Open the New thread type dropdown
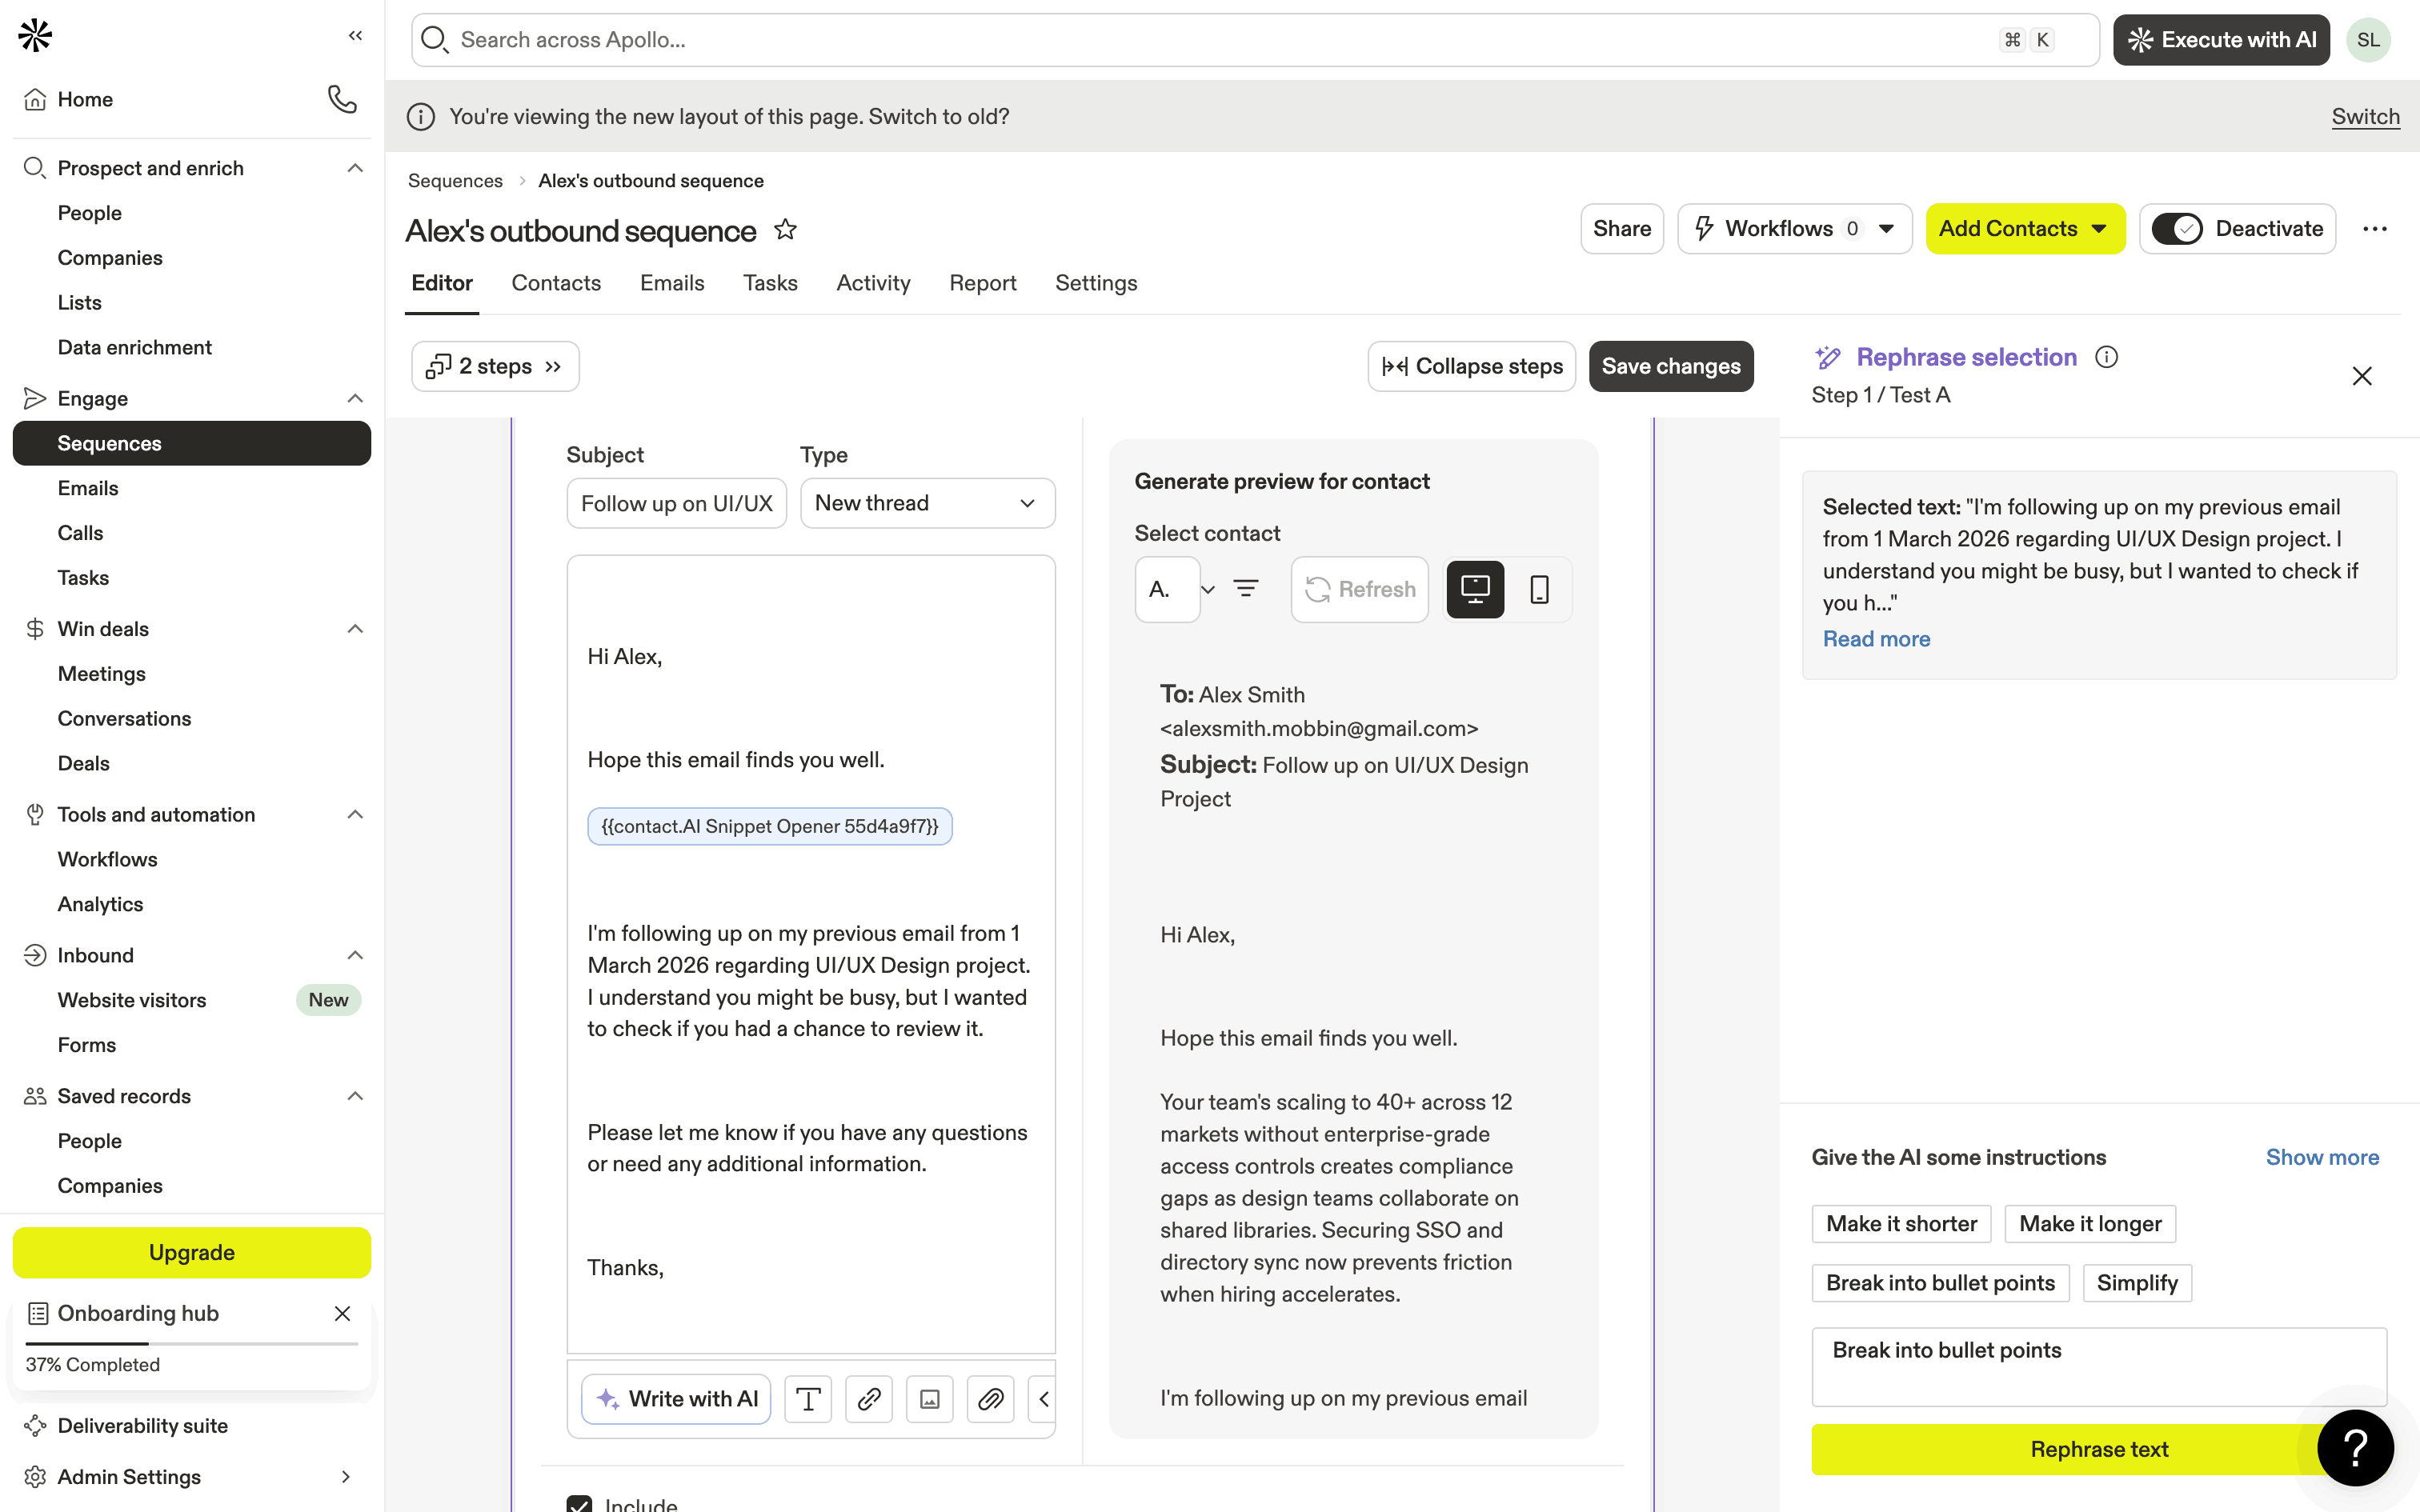Screen dimensions: 2420x1512 tap(927, 503)
